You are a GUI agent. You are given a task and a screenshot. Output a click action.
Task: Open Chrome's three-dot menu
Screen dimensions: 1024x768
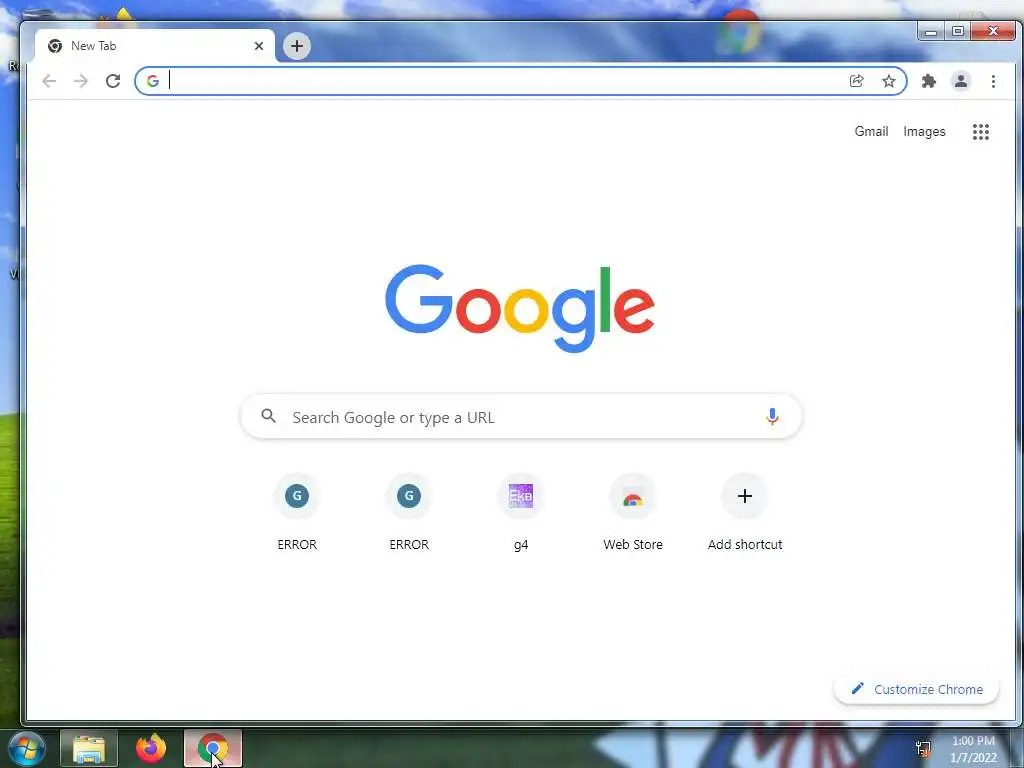click(x=993, y=81)
